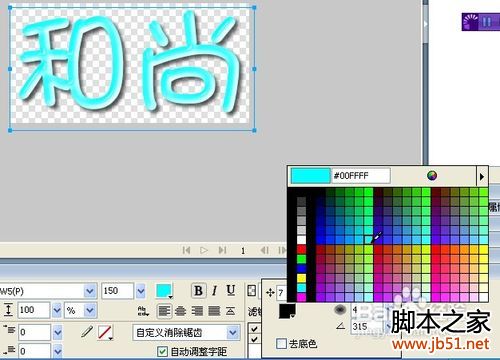Expand the font size dropdown

(141, 291)
